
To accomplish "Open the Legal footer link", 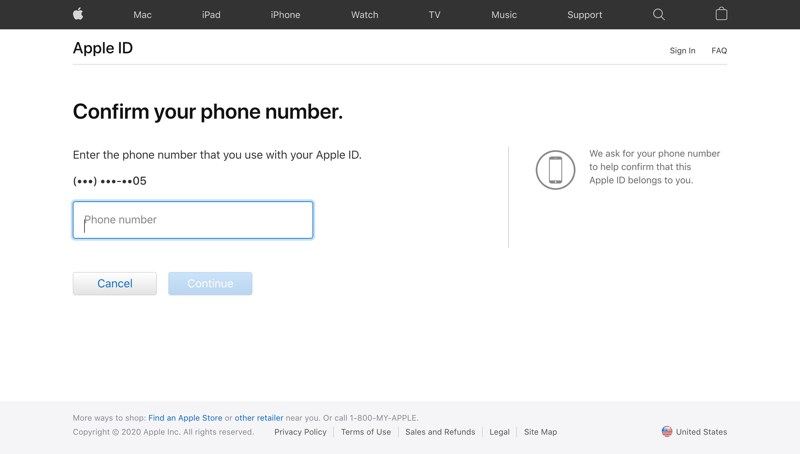I will (x=499, y=432).
